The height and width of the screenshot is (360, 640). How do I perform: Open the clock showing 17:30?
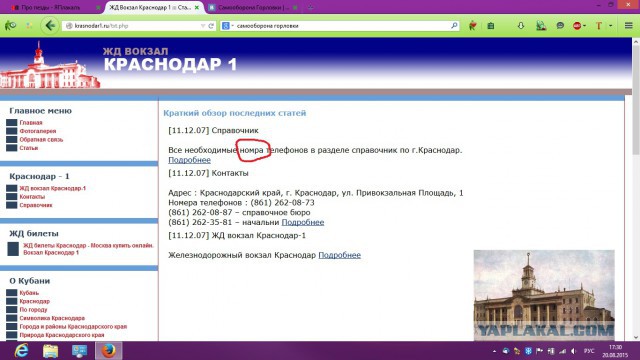point(616,351)
